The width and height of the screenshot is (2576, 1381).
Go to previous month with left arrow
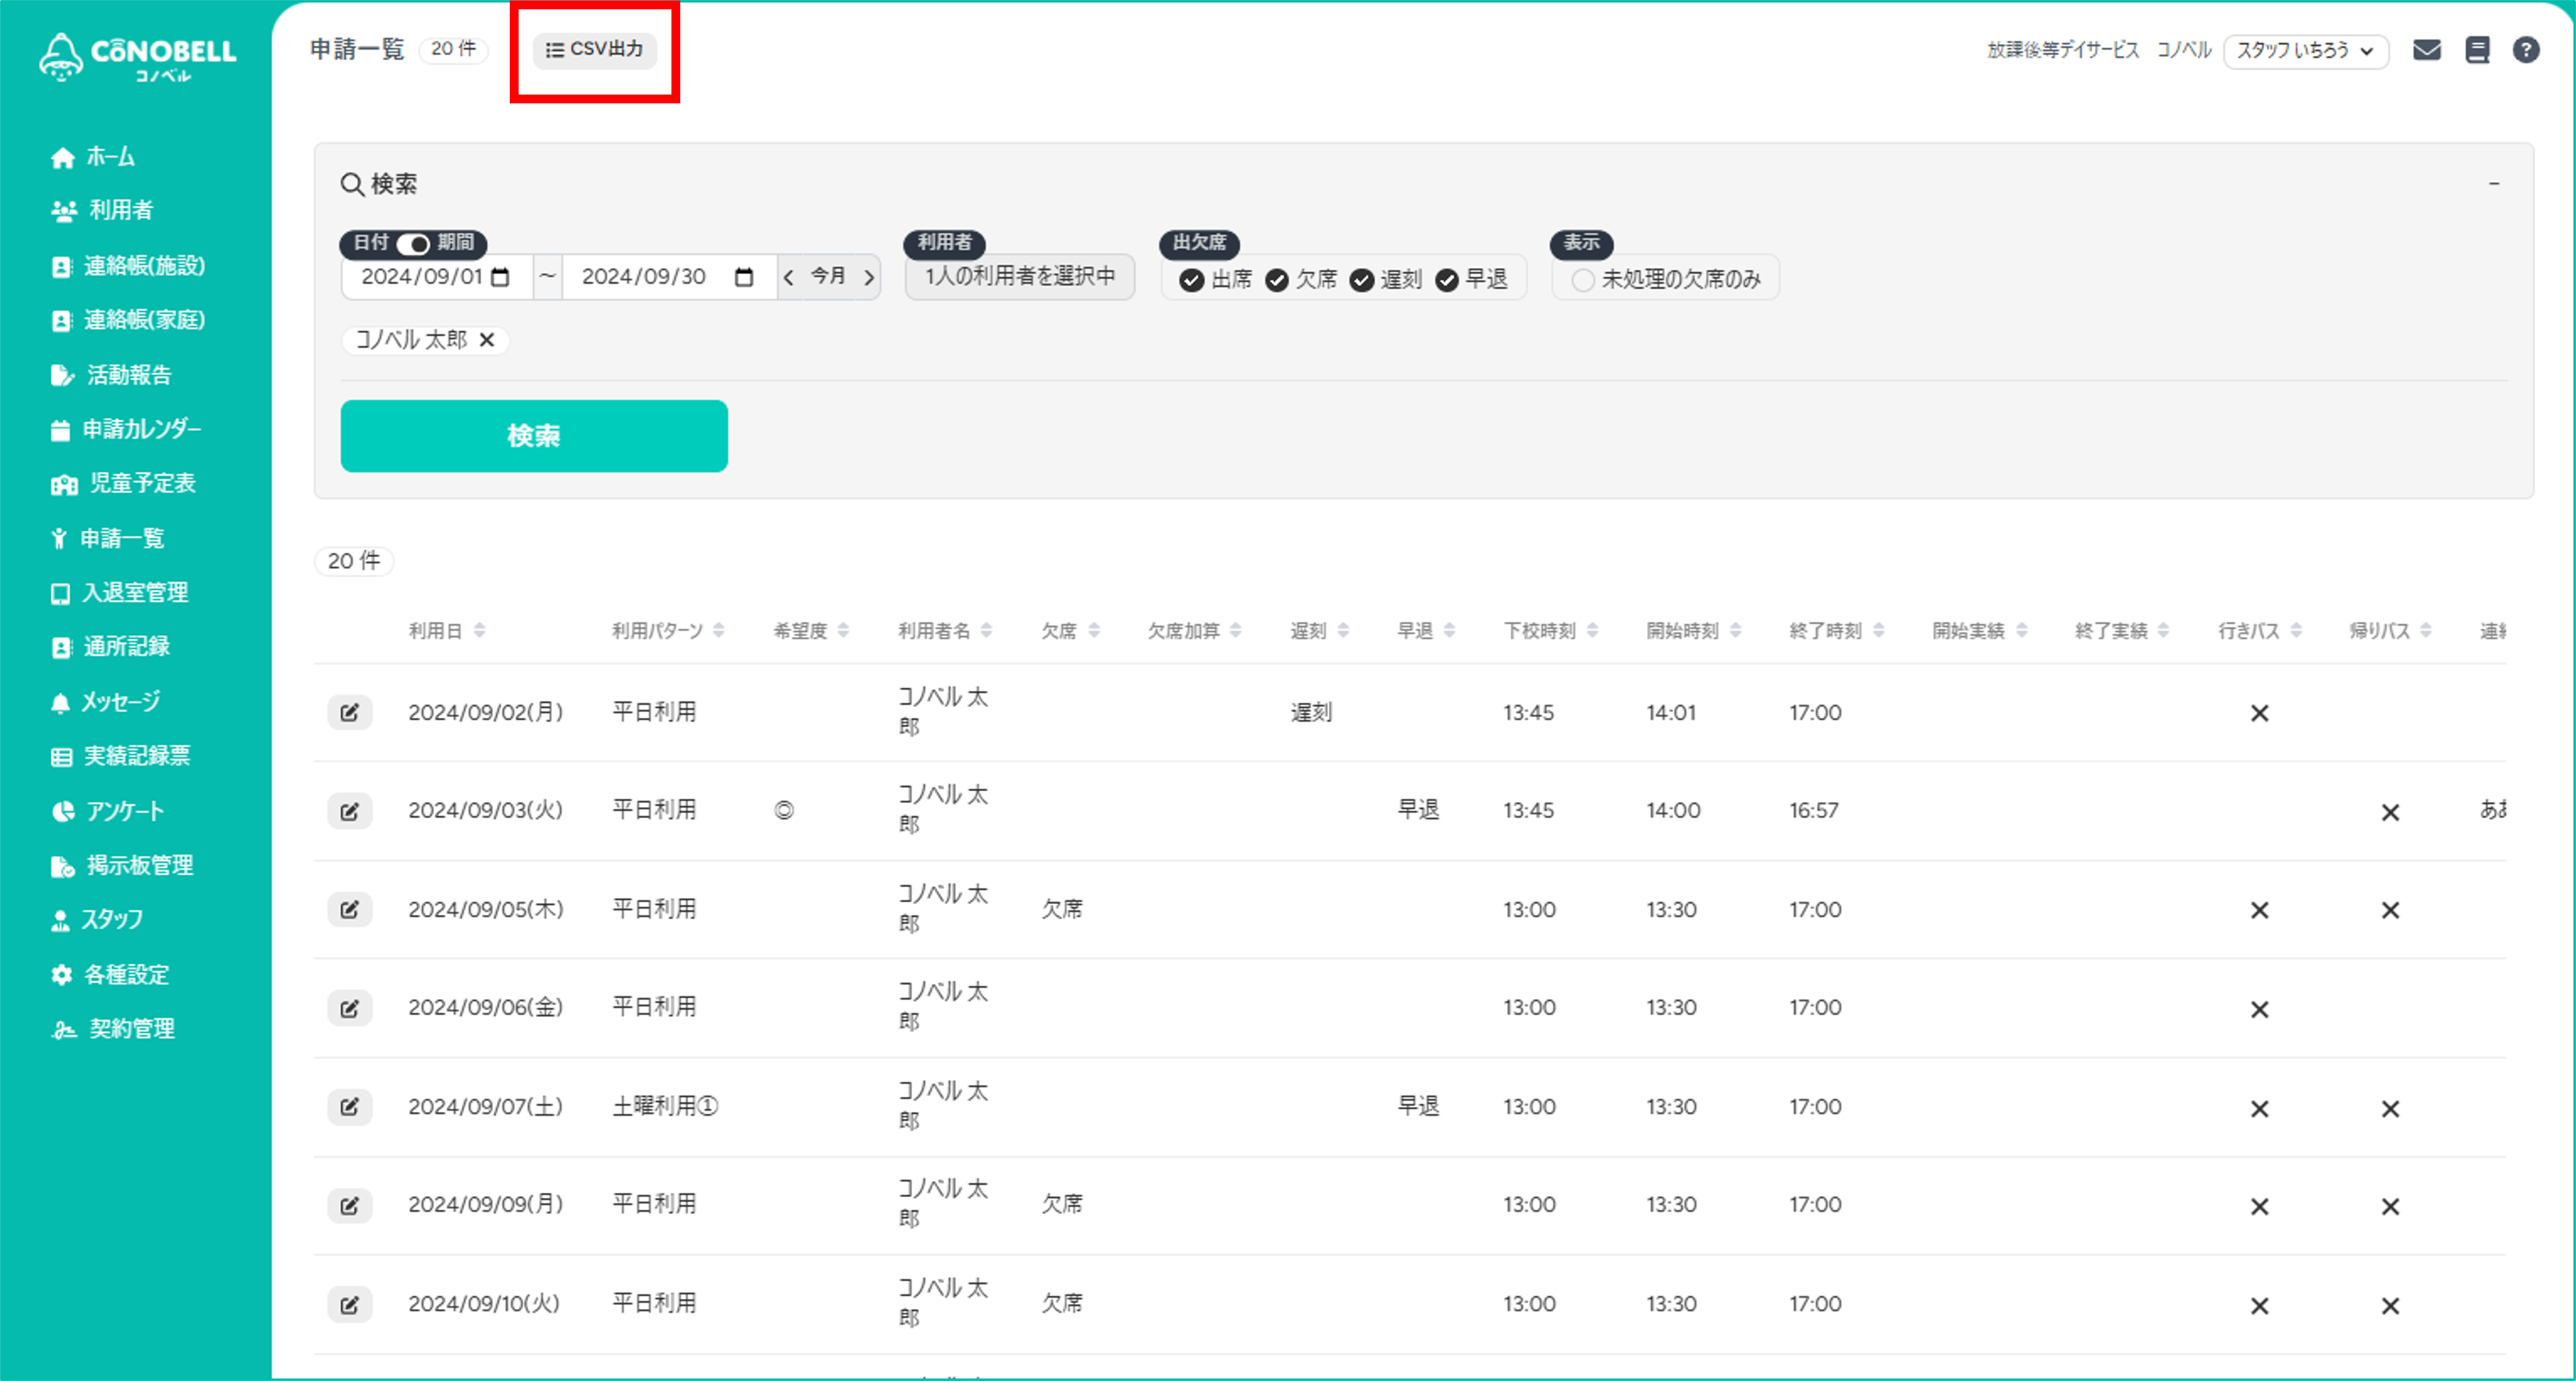(789, 277)
